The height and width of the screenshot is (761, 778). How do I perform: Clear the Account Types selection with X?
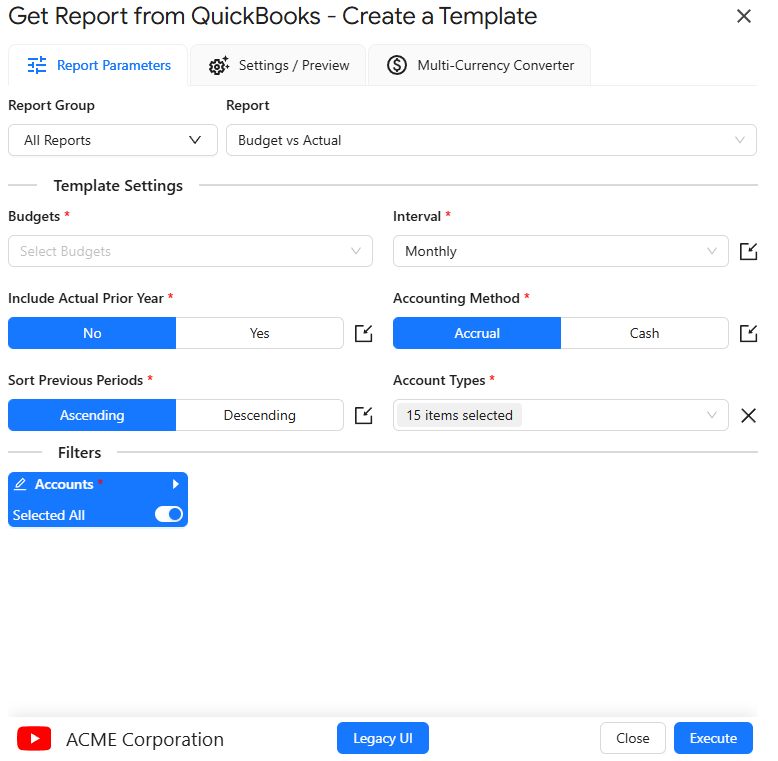748,415
